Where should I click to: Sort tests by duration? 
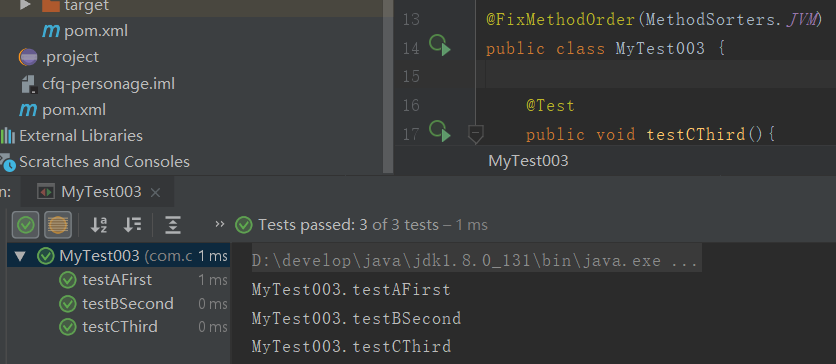coord(132,225)
